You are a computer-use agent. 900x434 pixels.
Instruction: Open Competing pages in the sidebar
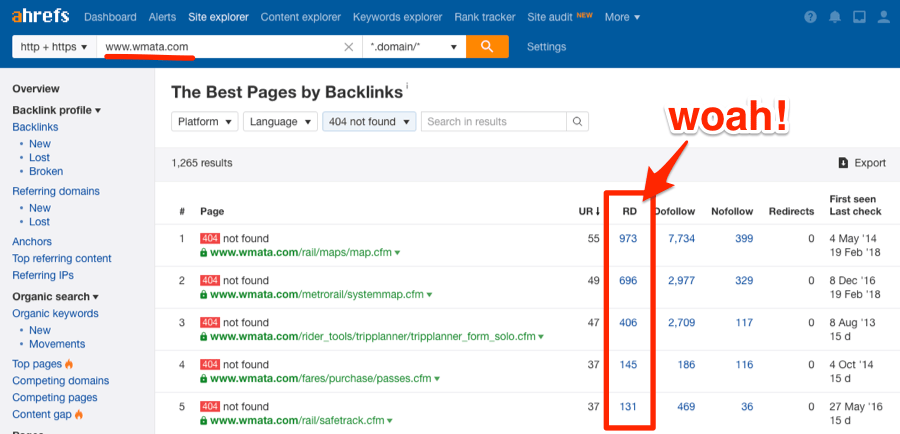pyautogui.click(x=55, y=397)
